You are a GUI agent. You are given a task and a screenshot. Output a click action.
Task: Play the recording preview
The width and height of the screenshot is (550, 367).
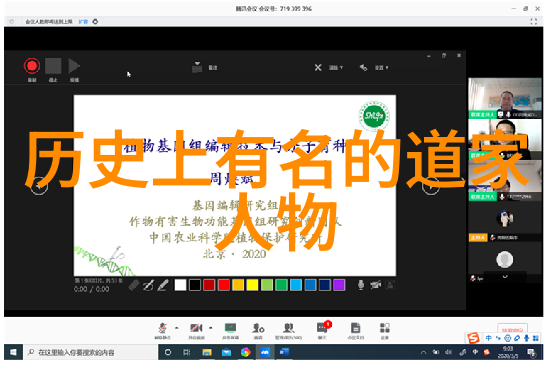coord(74,66)
